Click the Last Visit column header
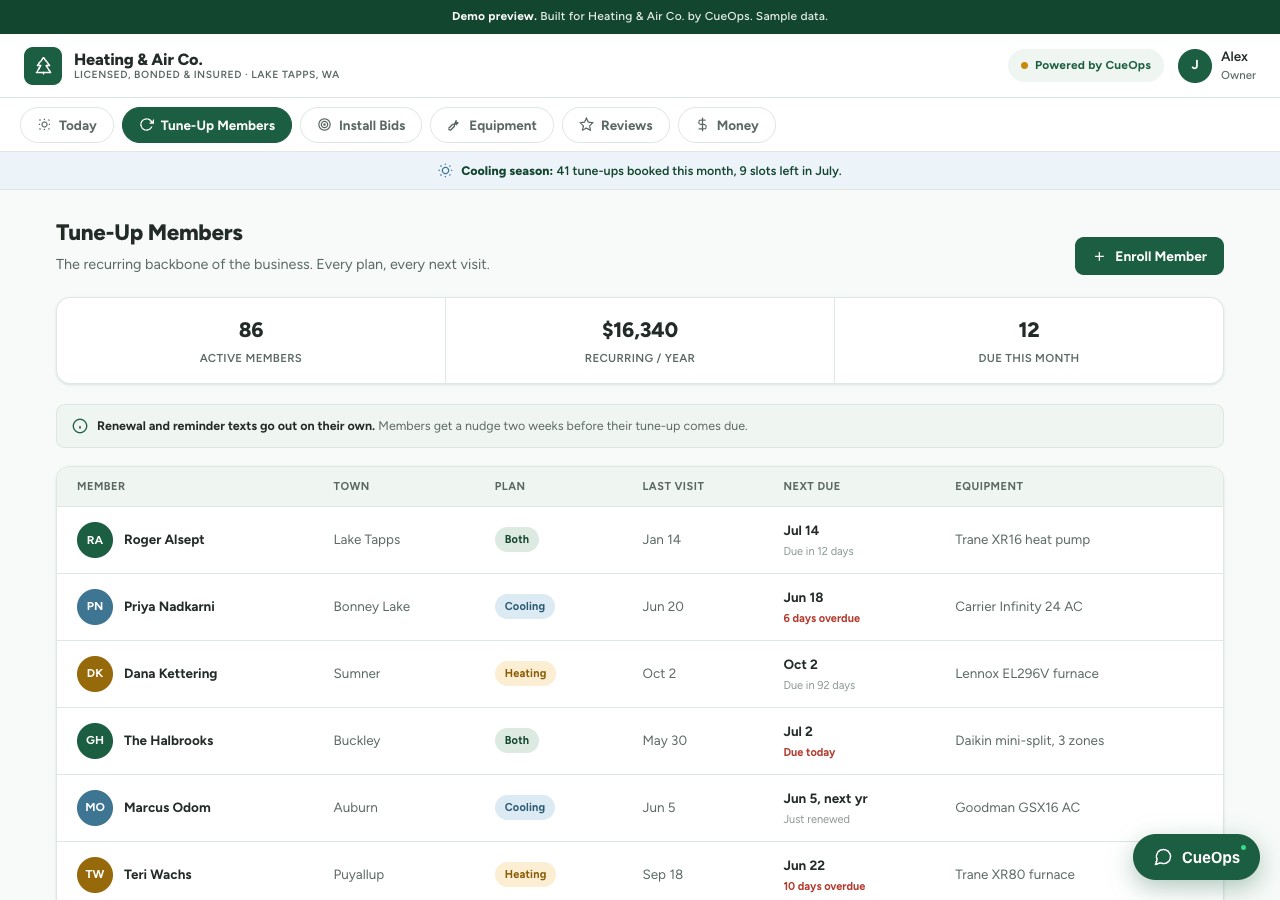Screen dimensions: 1280x900 point(673,486)
